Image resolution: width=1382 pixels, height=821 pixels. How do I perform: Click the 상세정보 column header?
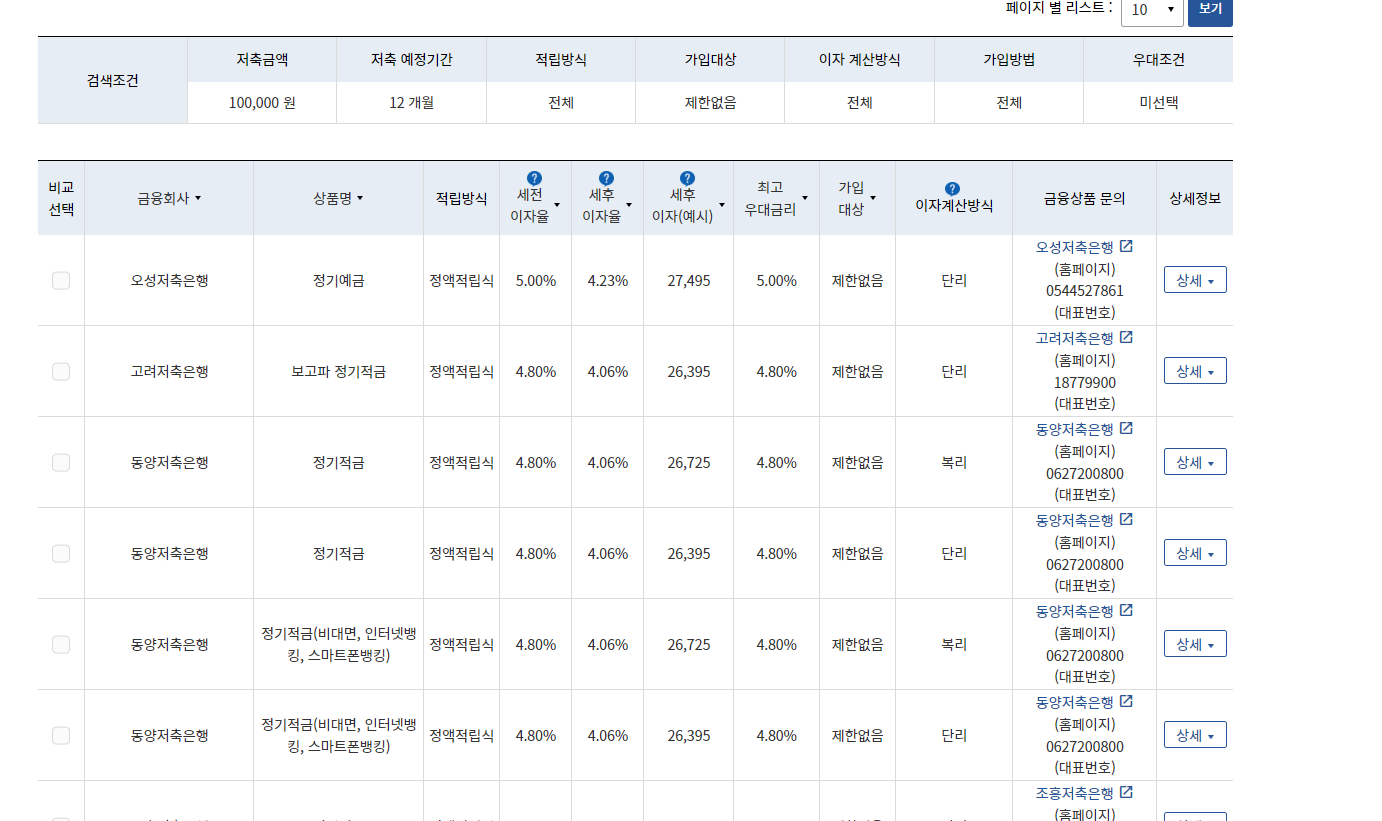point(1195,198)
